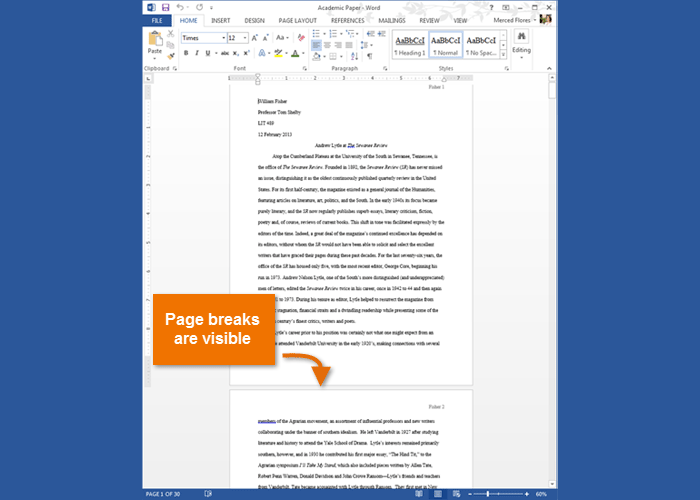Apply the No Spacing style
The image size is (700, 500).
pyautogui.click(x=481, y=45)
